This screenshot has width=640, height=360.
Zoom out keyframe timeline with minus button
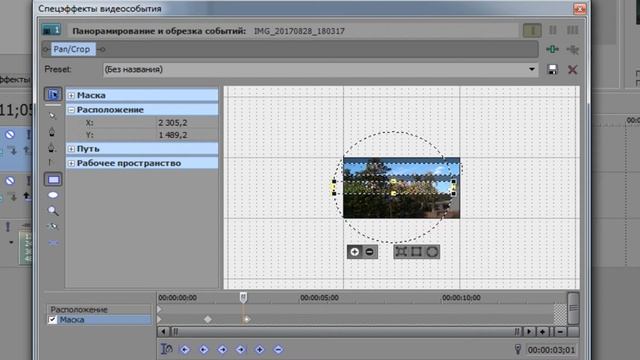(560, 332)
